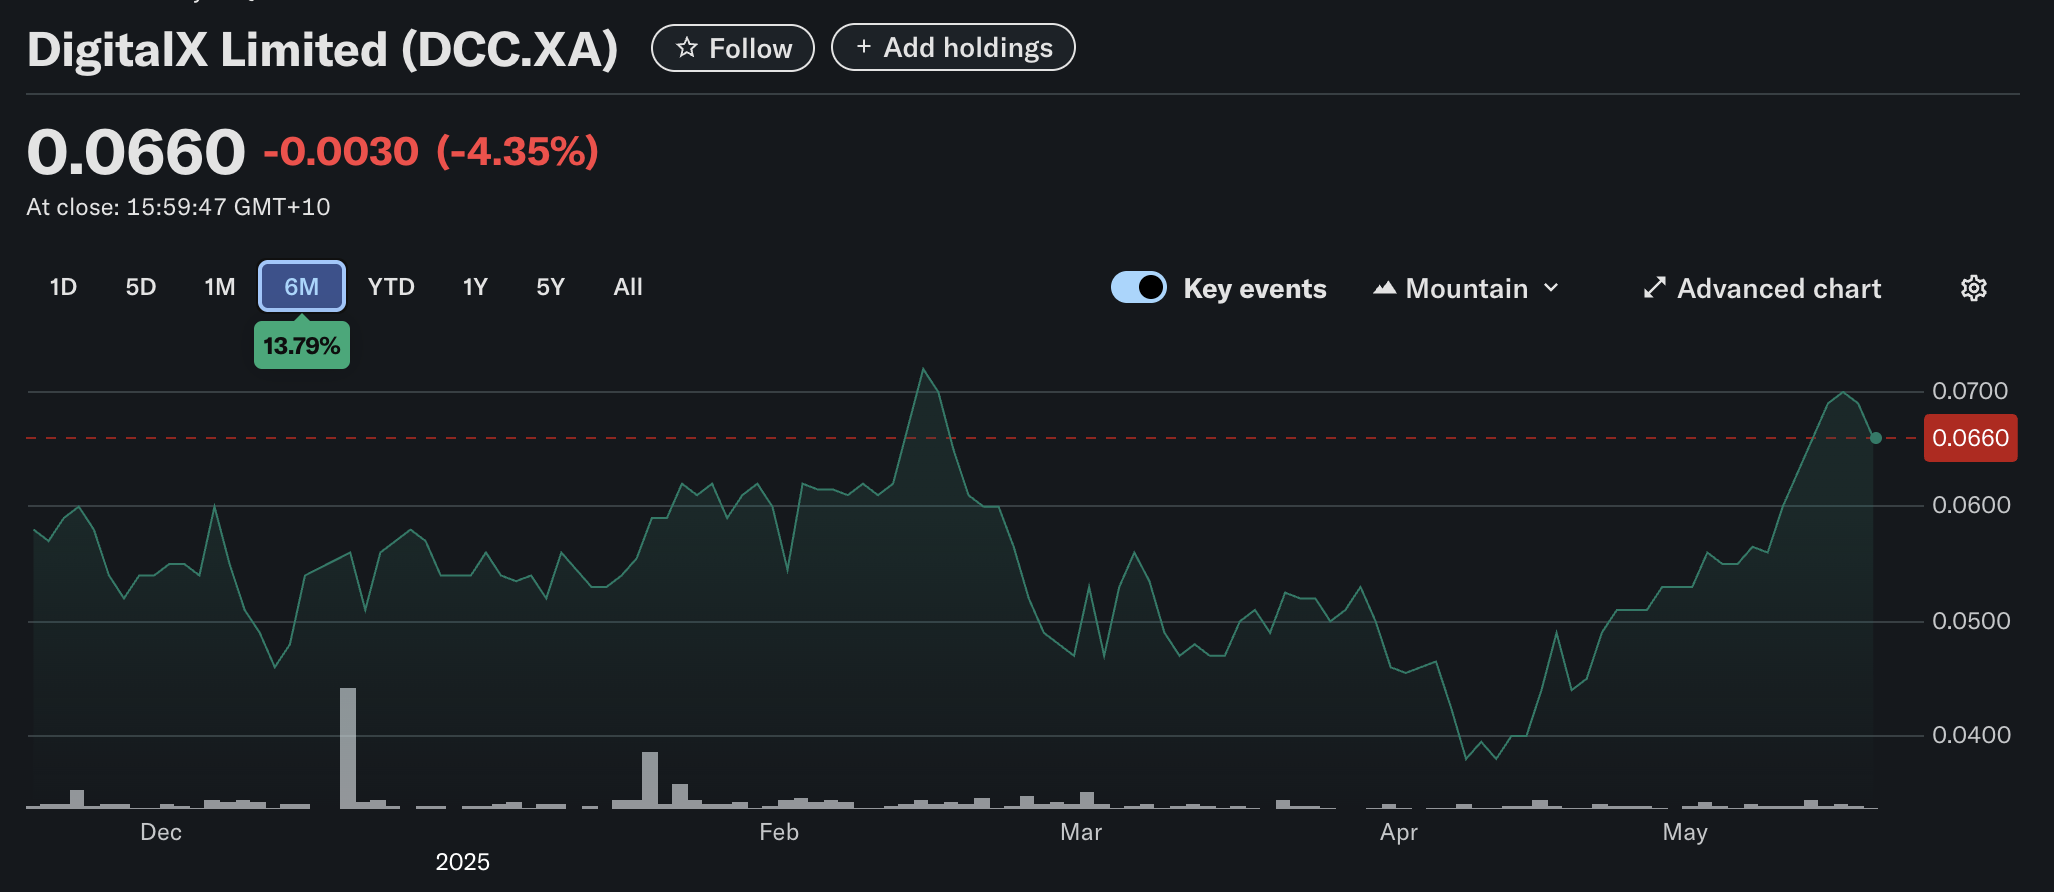Select the 1Y time range tab

(475, 287)
